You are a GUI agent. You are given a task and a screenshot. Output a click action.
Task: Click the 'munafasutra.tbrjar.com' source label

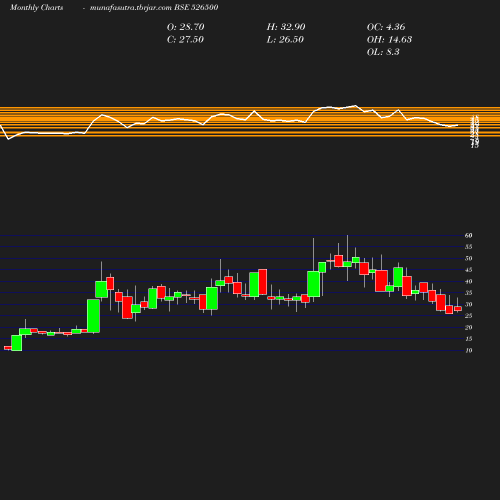(x=131, y=8)
